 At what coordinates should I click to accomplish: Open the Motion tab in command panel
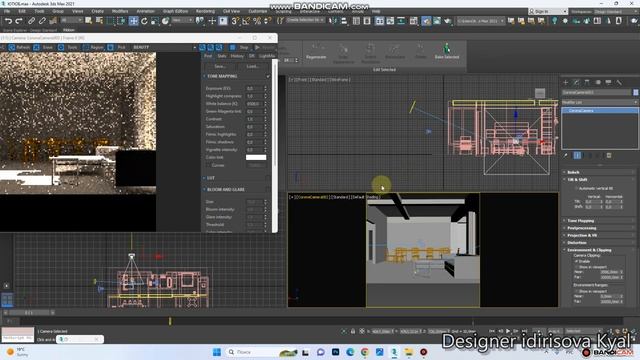(598, 82)
